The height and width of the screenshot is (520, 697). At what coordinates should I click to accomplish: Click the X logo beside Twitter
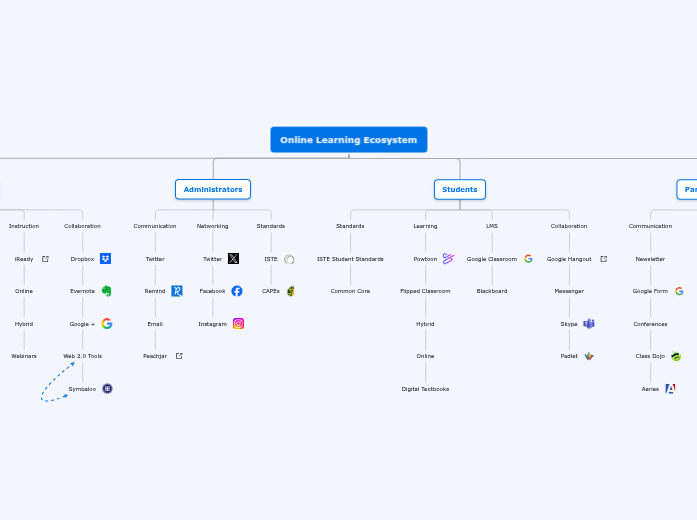pyautogui.click(x=233, y=259)
